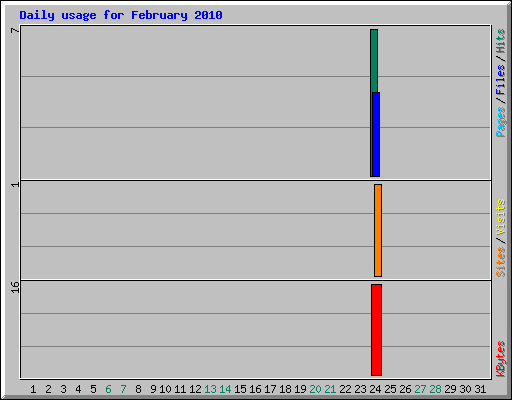Click green weekend day 21 on the x-axis
The image size is (512, 400).
tap(330, 389)
